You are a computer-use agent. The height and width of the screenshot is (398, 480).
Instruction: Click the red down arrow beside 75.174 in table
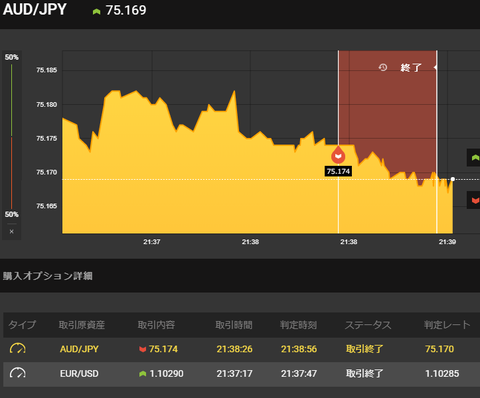(x=143, y=349)
